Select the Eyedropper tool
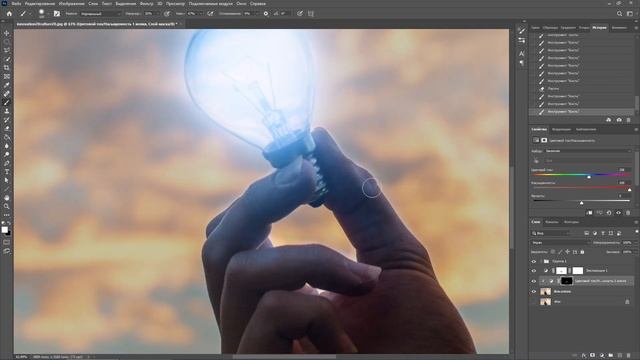The height and width of the screenshot is (360, 640). tap(7, 85)
